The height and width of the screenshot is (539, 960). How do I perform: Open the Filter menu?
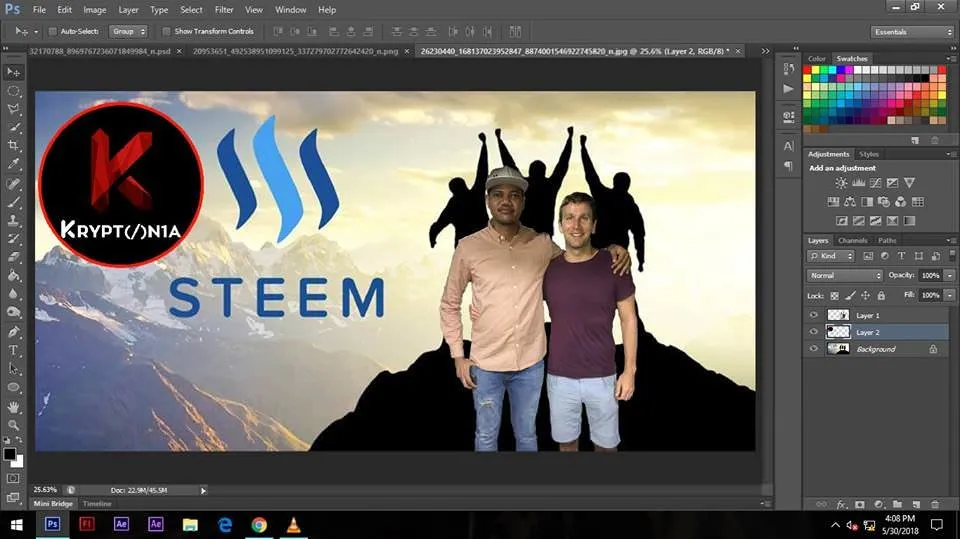[224, 10]
